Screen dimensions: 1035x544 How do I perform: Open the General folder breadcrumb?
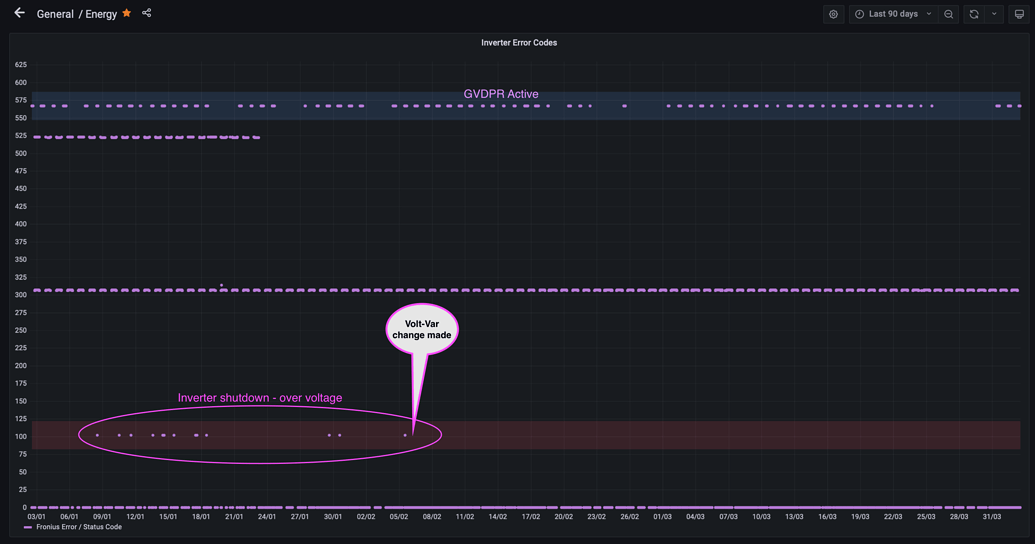click(x=55, y=14)
